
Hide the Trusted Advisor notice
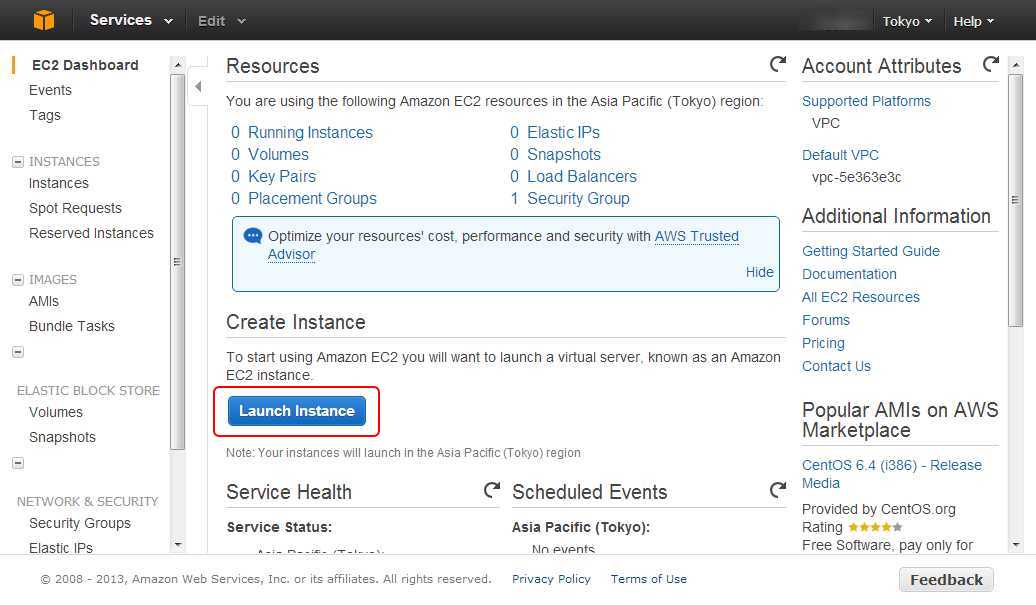pyautogui.click(x=759, y=272)
